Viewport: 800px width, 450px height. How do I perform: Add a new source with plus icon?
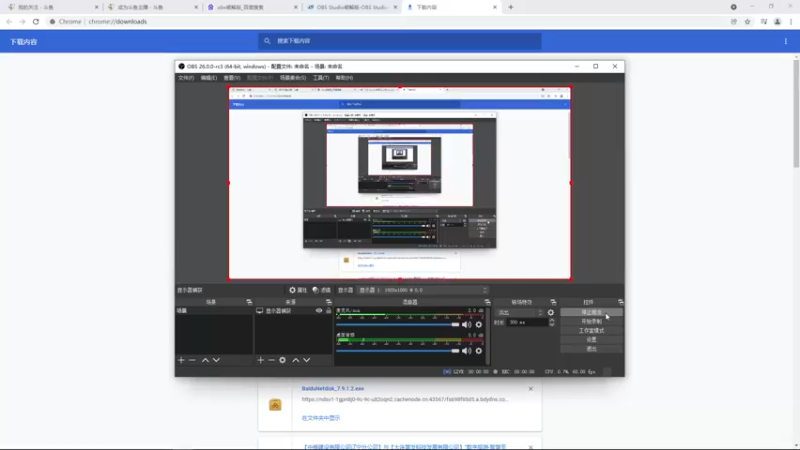tap(261, 360)
